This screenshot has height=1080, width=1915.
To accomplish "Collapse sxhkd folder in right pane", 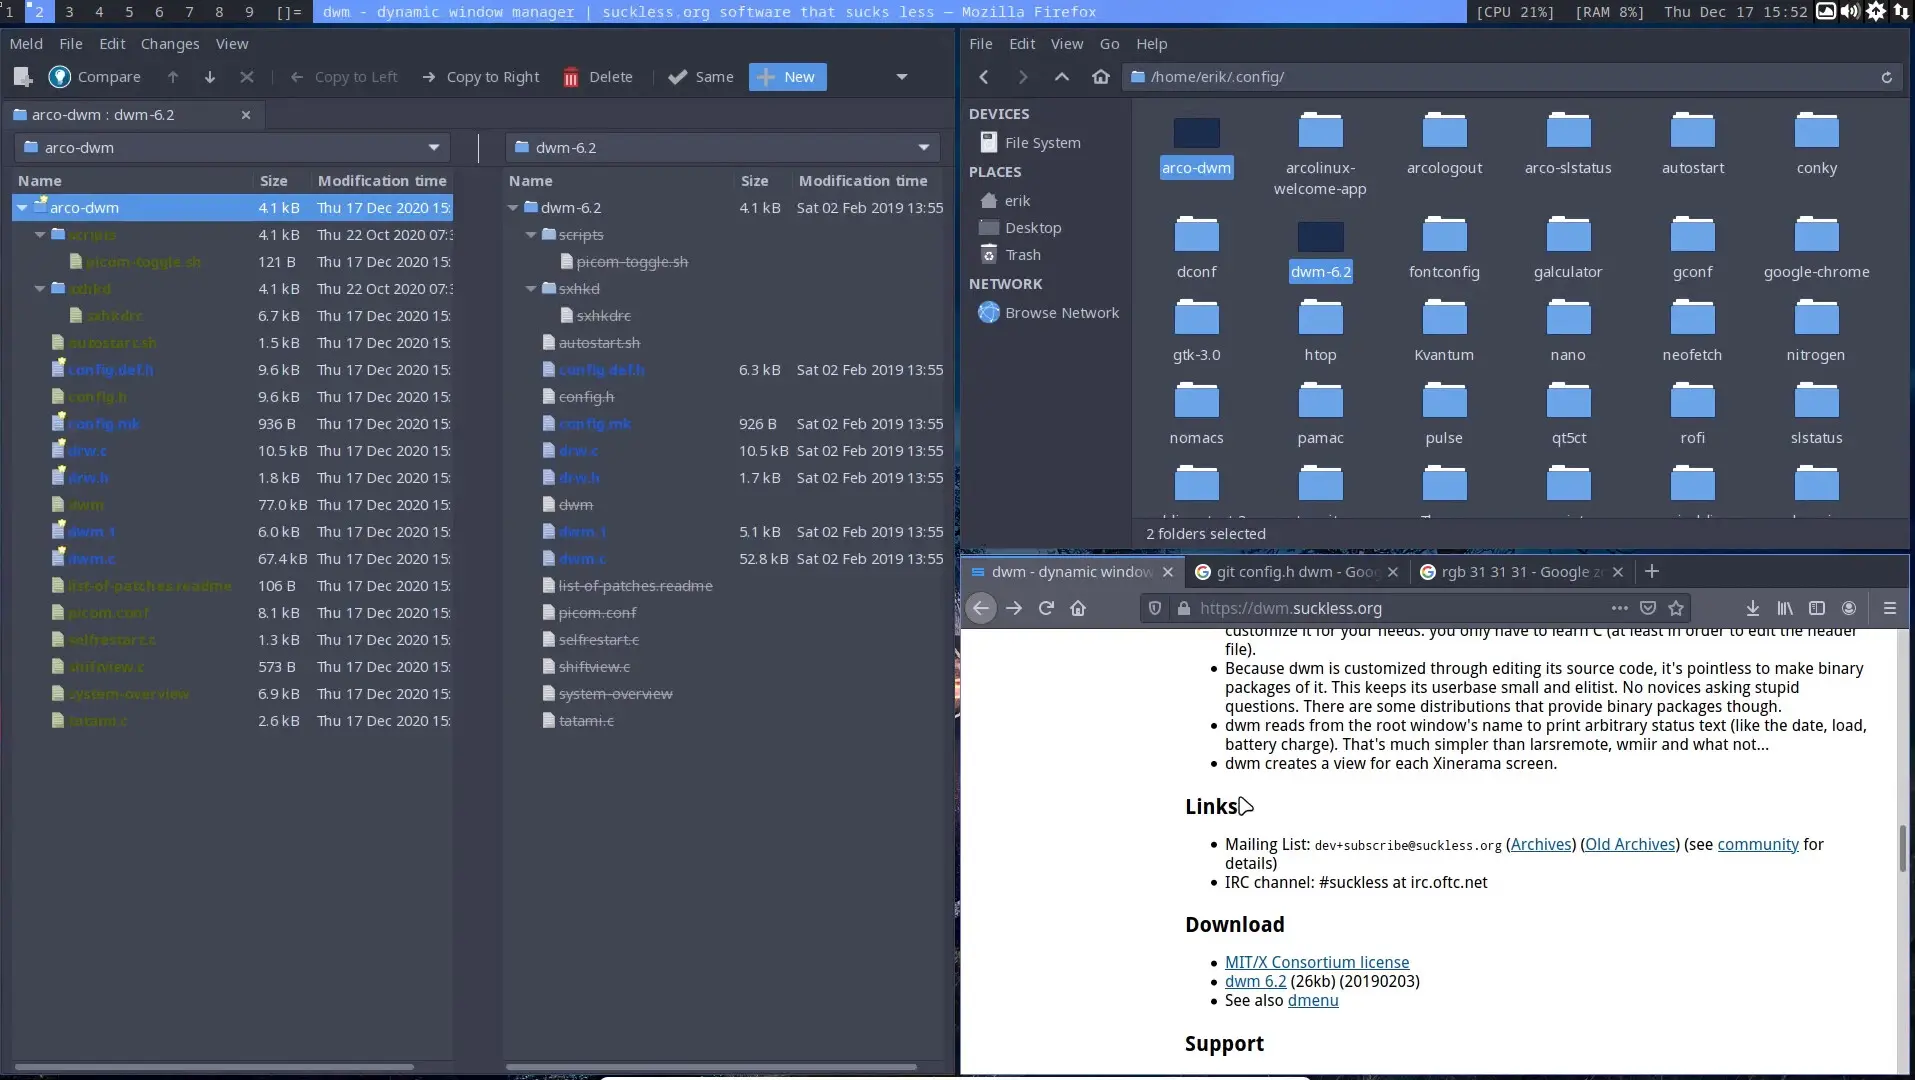I will (531, 289).
